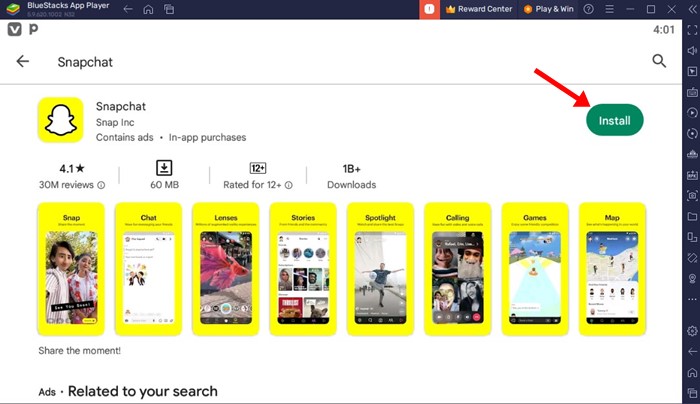Click the 'Share the moment!' description
Viewport: 700px width, 404px height.
pos(79,350)
